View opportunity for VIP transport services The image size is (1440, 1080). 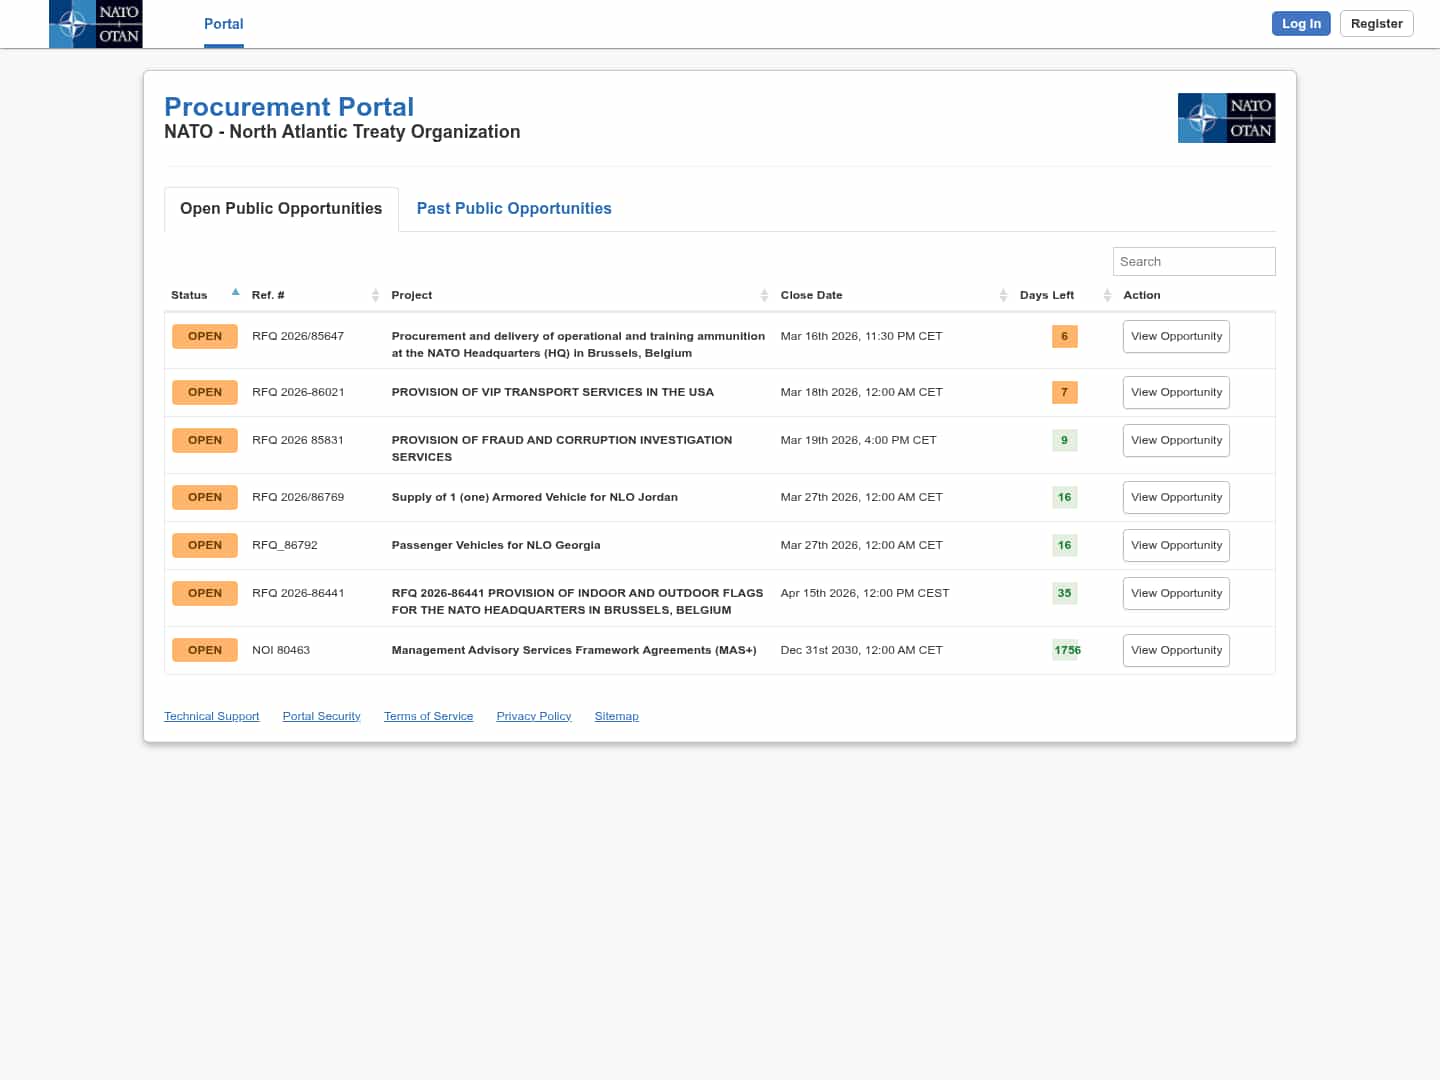[x=1176, y=393]
